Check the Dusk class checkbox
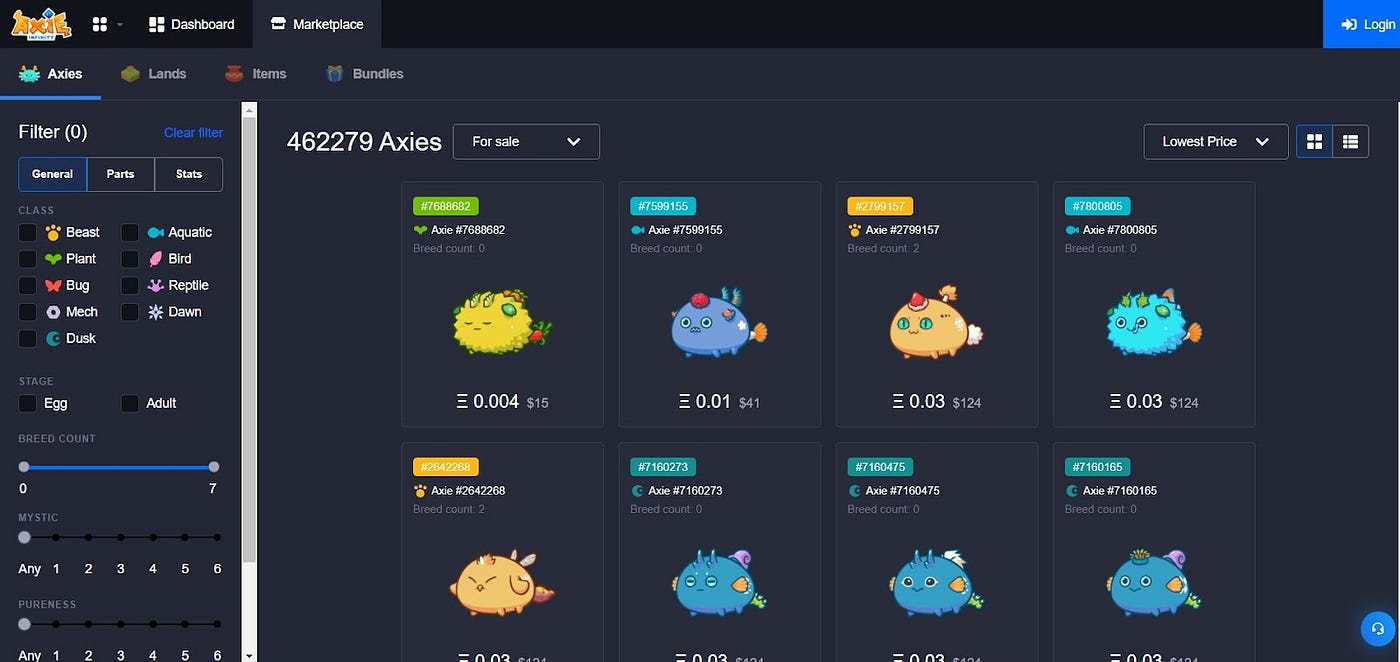 pyautogui.click(x=28, y=339)
